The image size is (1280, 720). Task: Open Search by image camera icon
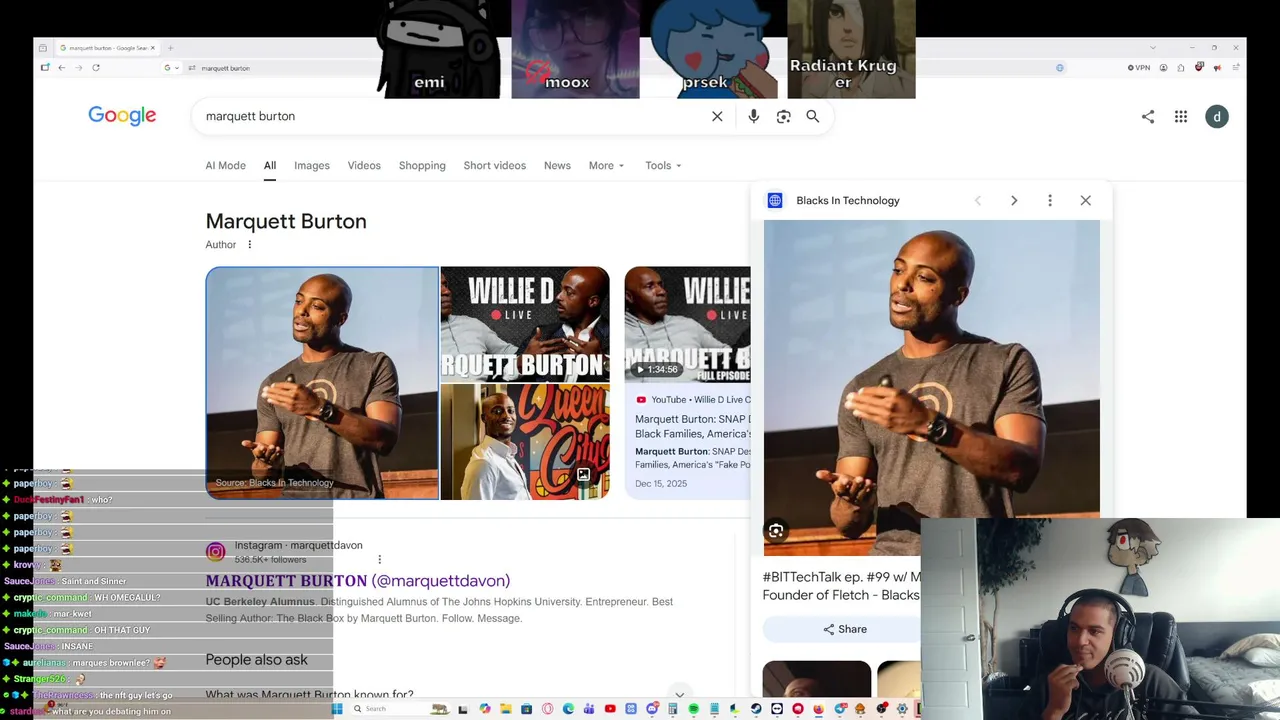click(x=784, y=116)
